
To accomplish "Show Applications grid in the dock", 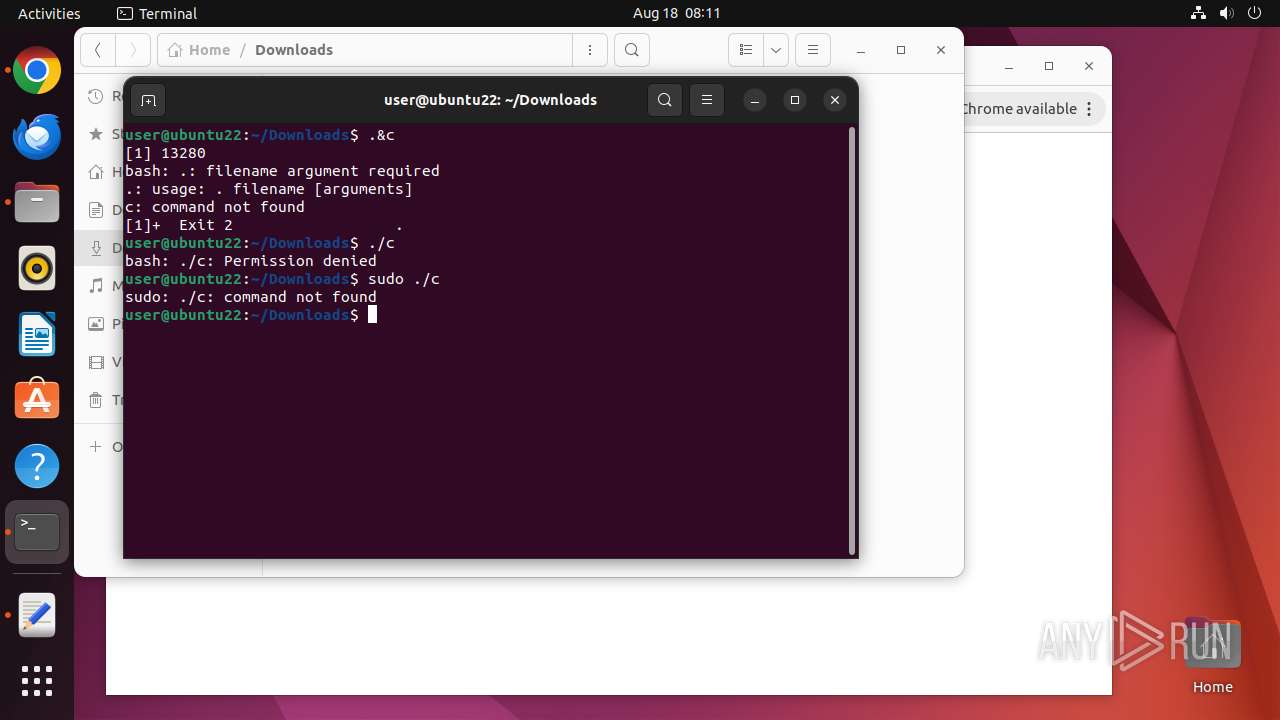I will (x=37, y=681).
